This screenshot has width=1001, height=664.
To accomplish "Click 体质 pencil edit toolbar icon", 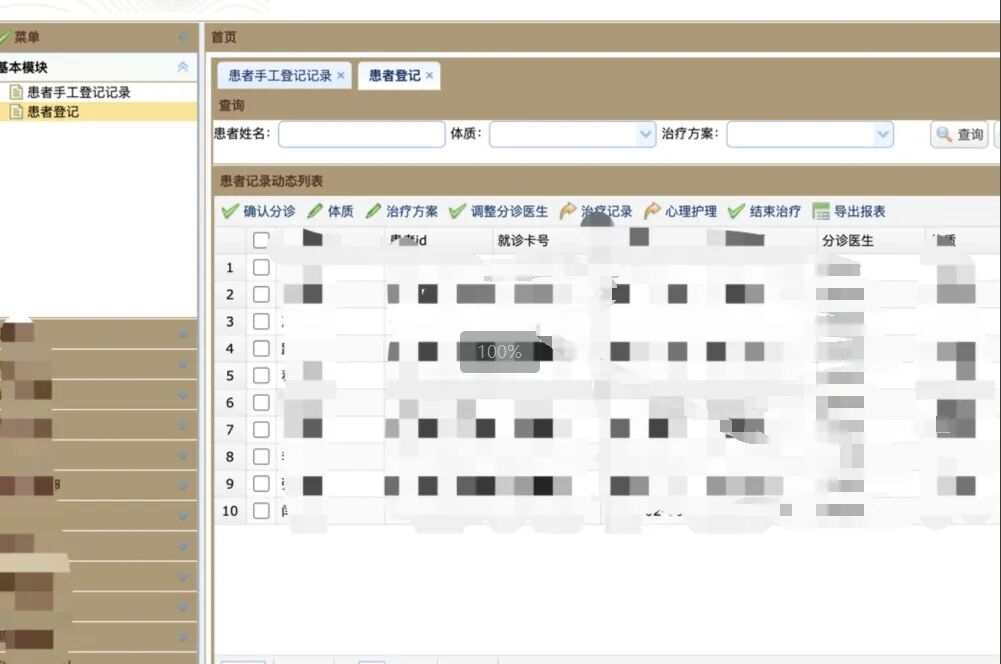I will [x=315, y=211].
